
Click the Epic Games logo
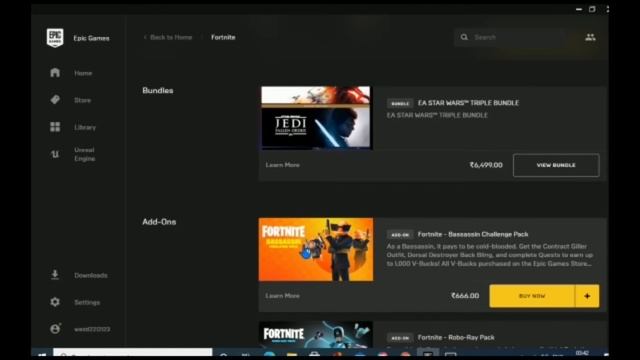[55, 38]
